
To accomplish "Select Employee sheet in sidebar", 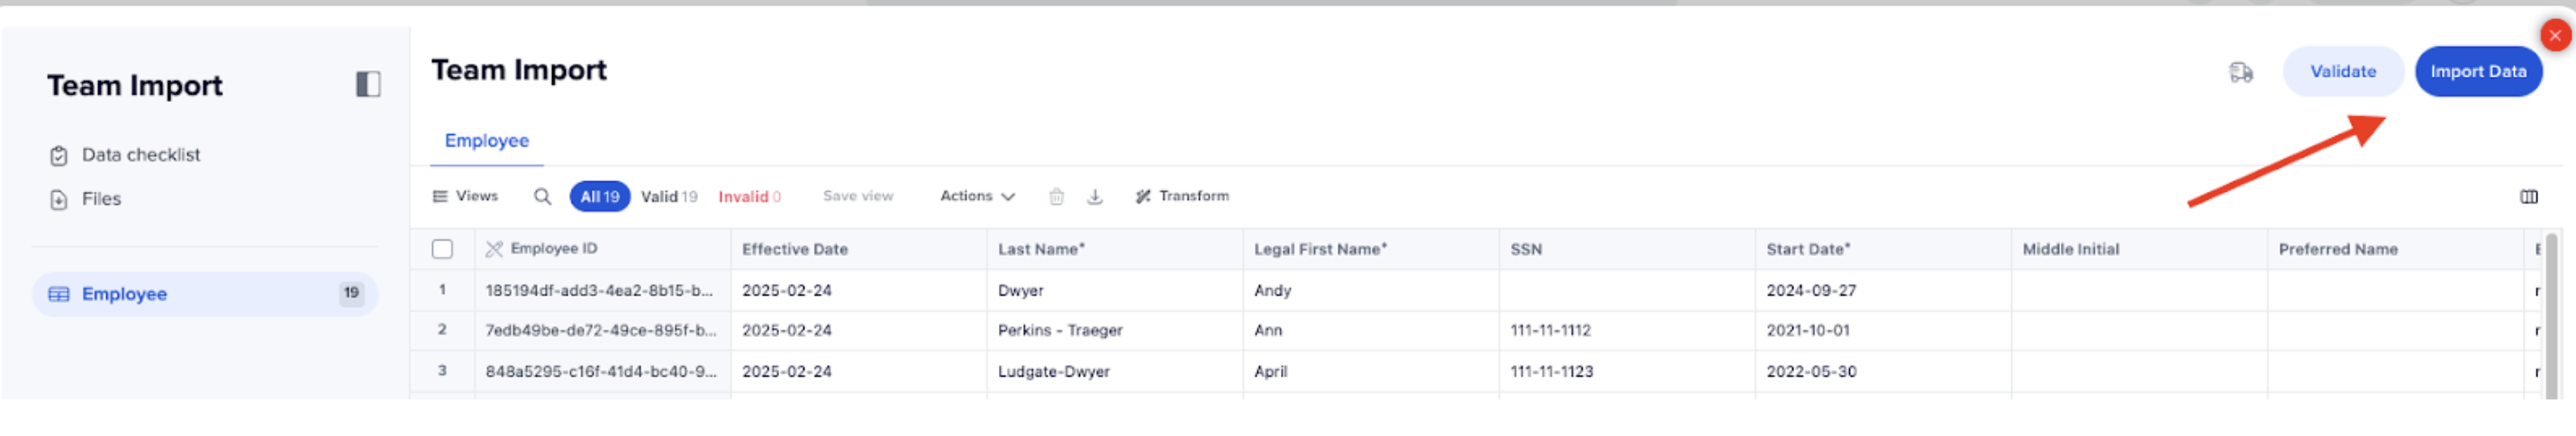I will (205, 295).
